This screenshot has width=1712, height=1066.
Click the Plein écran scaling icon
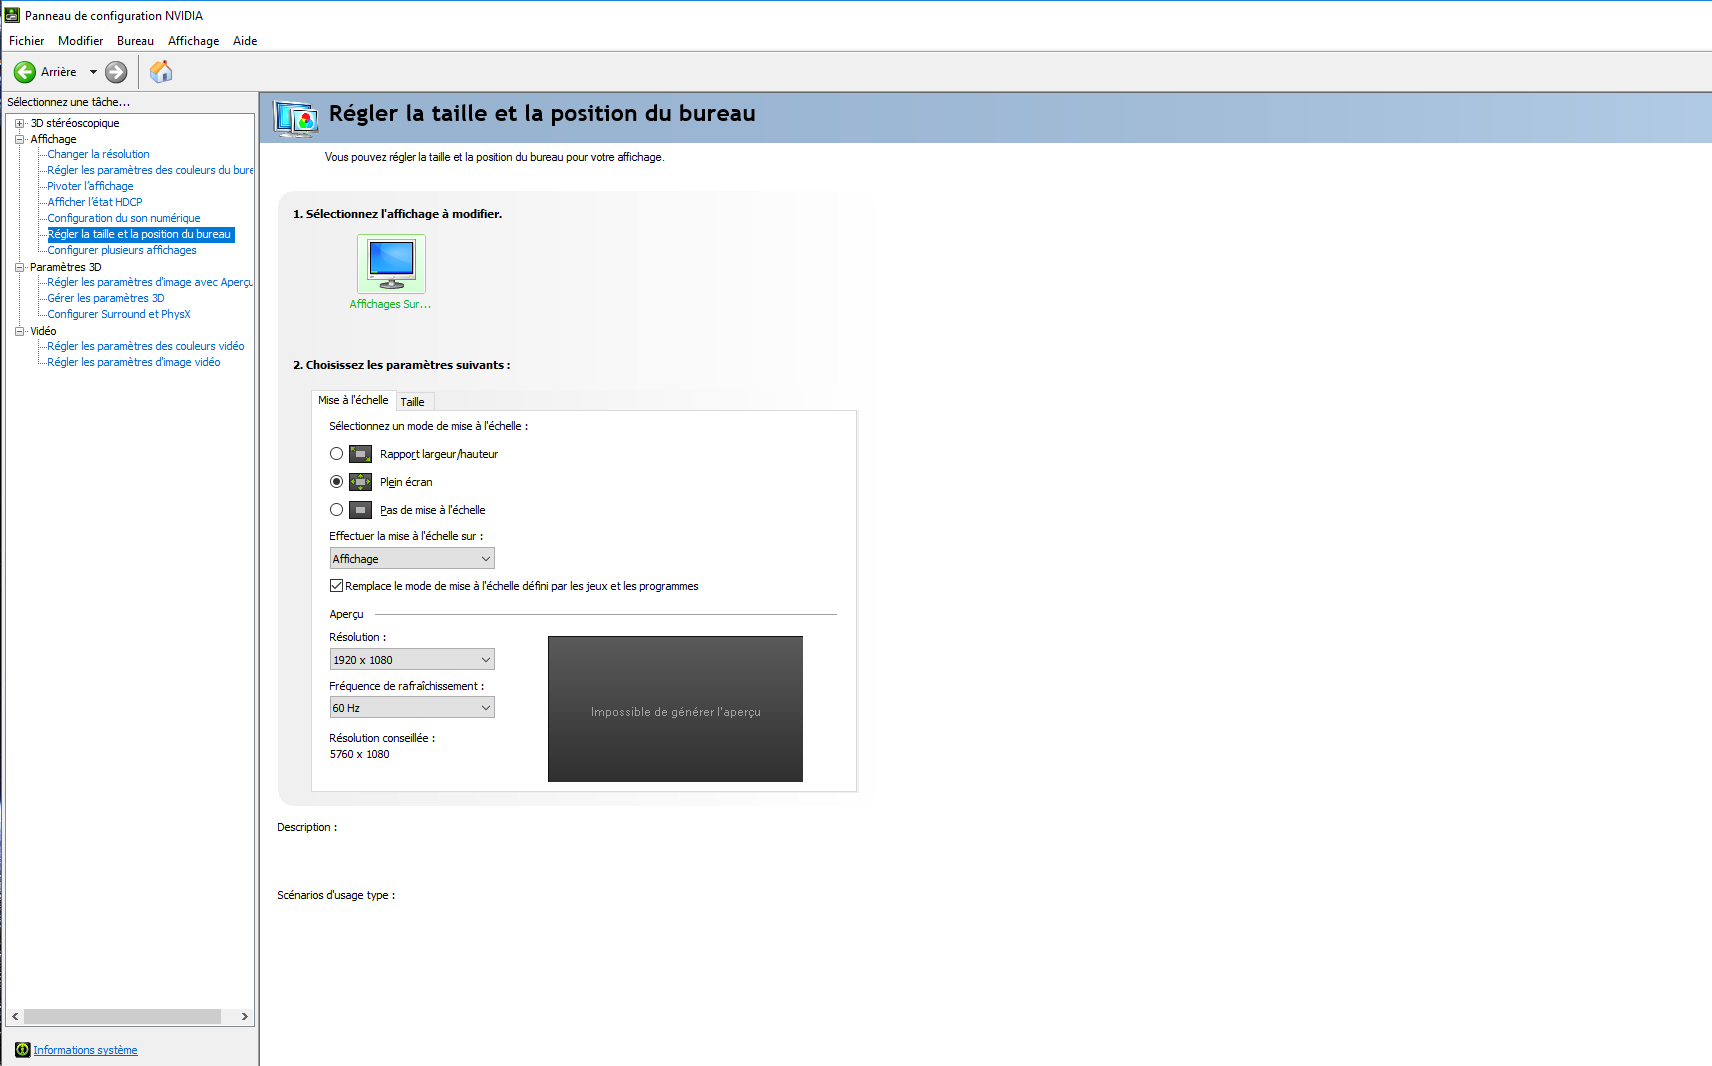pos(360,482)
